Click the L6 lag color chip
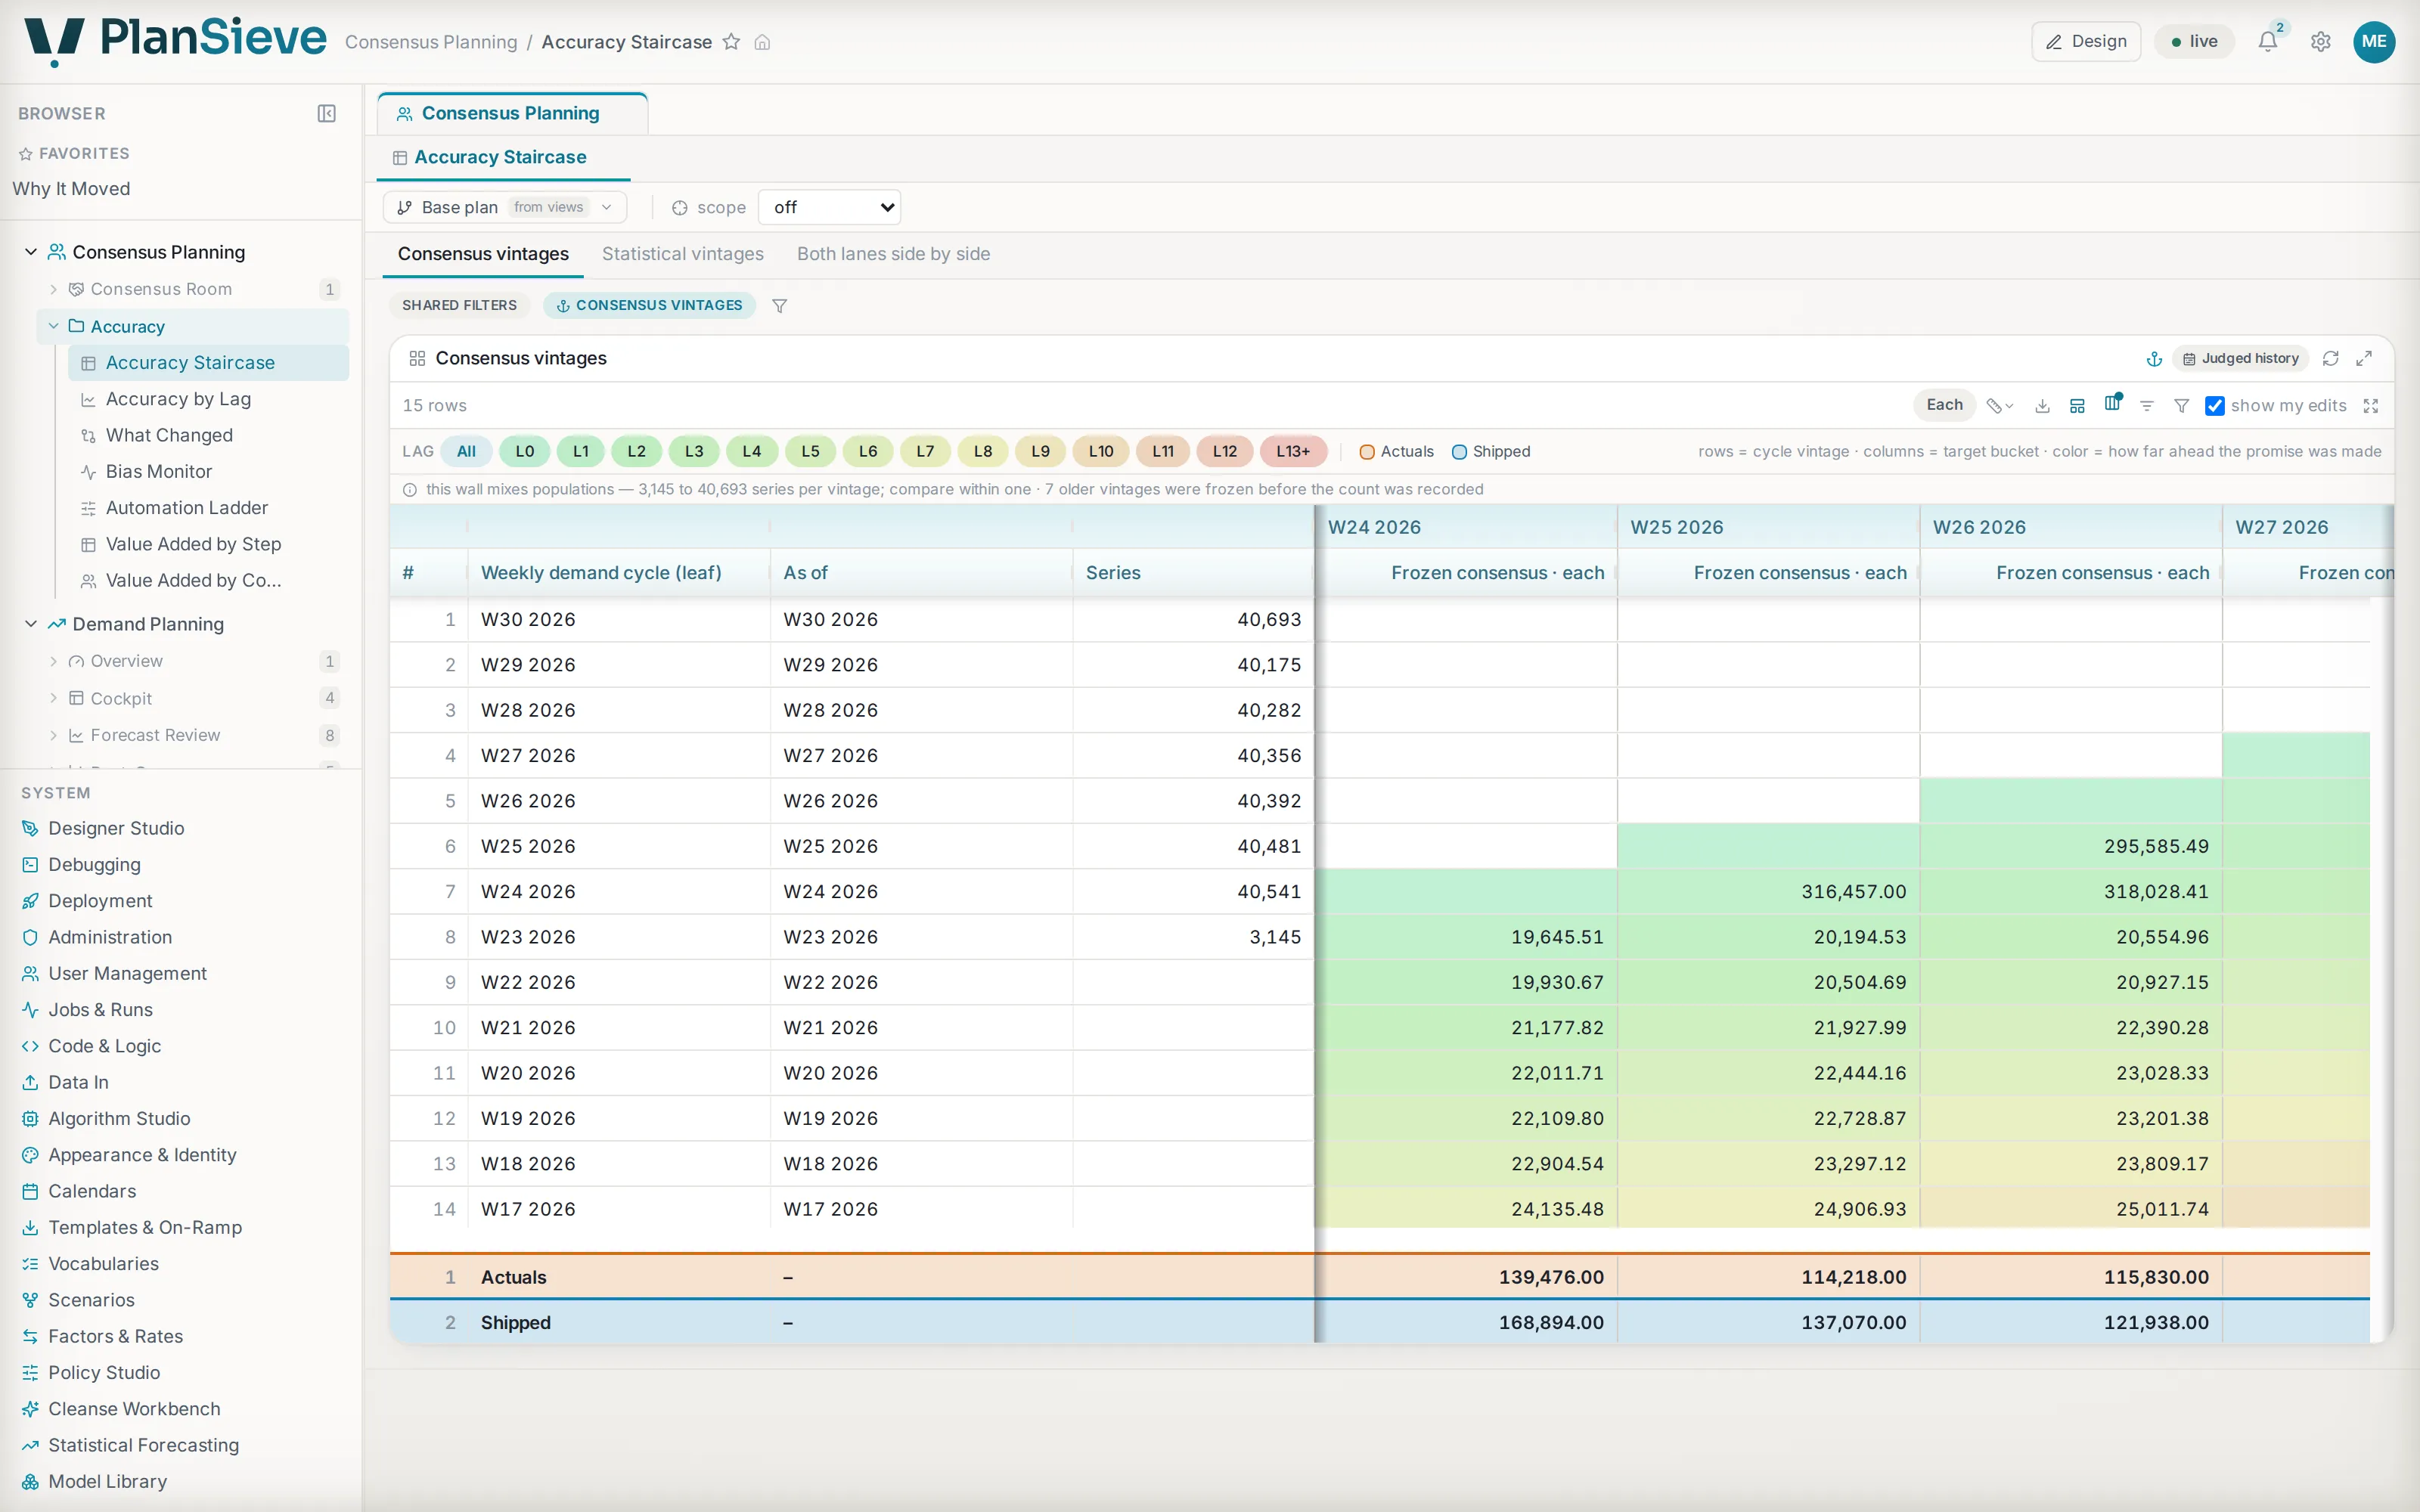This screenshot has width=2420, height=1512. [867, 451]
